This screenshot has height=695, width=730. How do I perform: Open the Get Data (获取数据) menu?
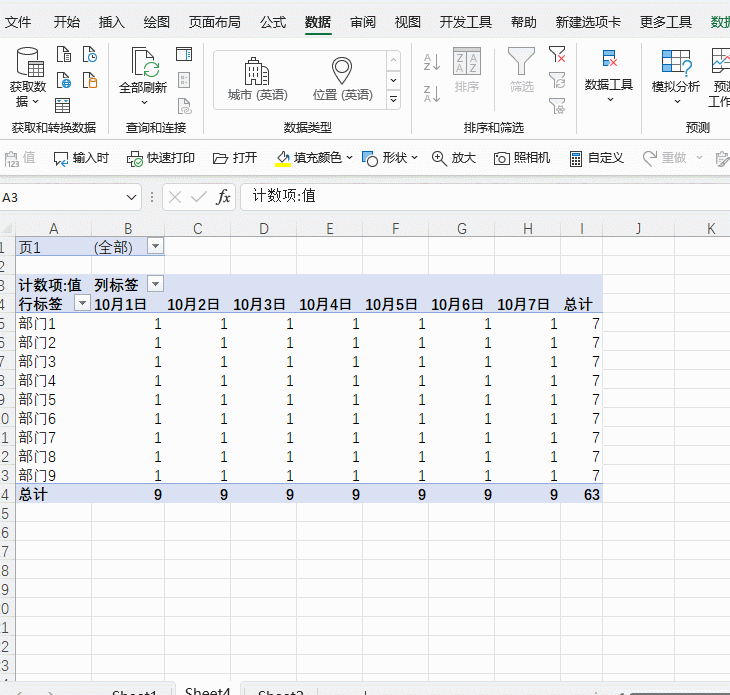[27, 77]
